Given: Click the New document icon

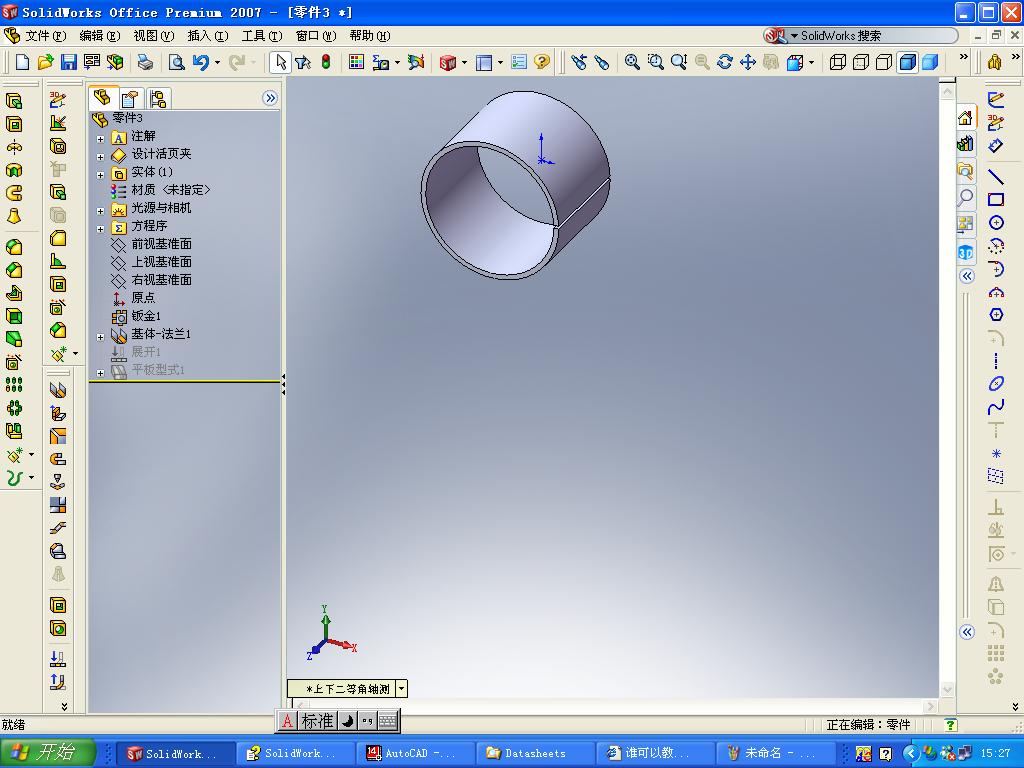Looking at the screenshot, I should click(x=22, y=62).
